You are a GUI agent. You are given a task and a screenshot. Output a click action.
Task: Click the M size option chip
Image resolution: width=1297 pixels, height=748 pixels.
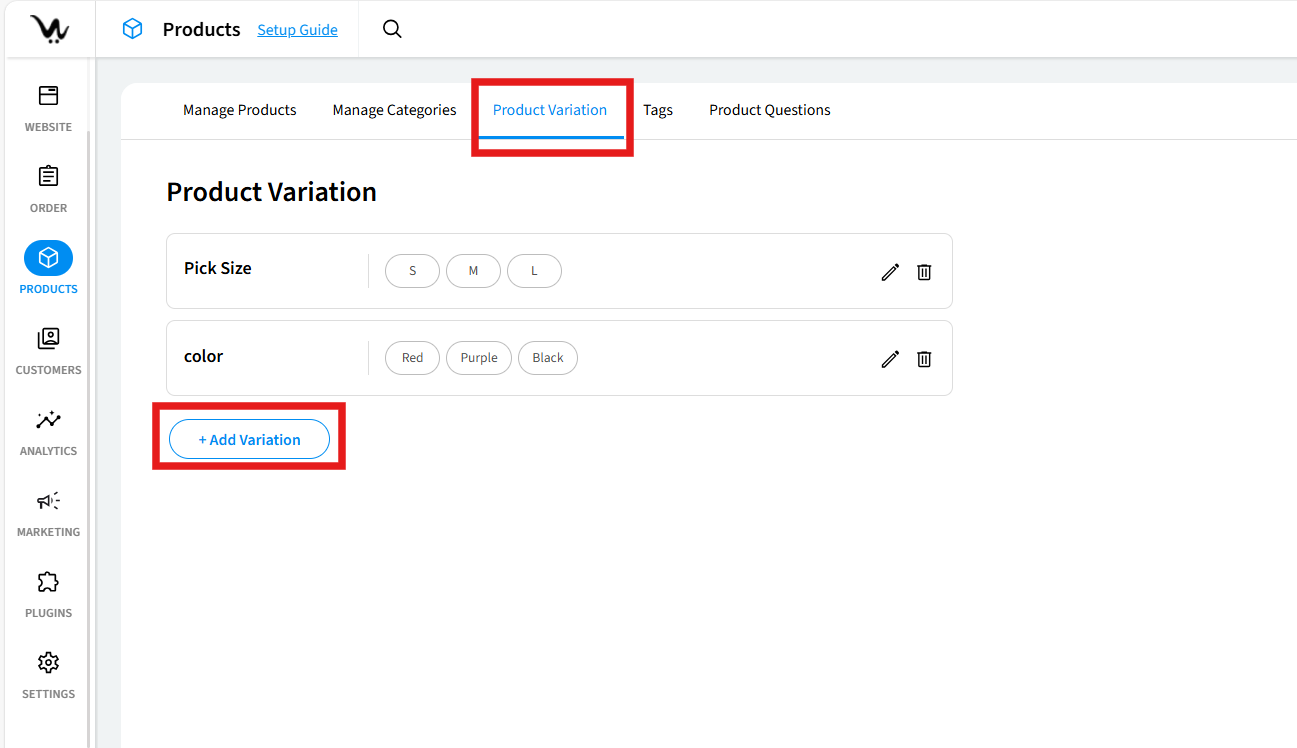tap(473, 271)
